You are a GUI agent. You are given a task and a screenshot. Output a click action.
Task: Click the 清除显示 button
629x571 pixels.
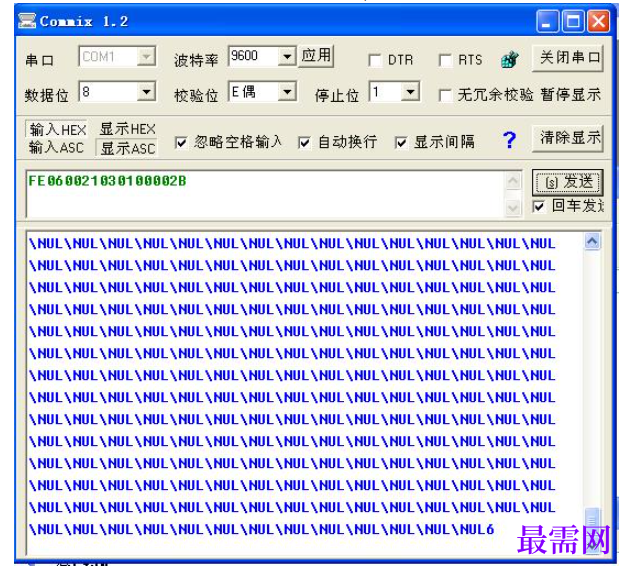568,138
